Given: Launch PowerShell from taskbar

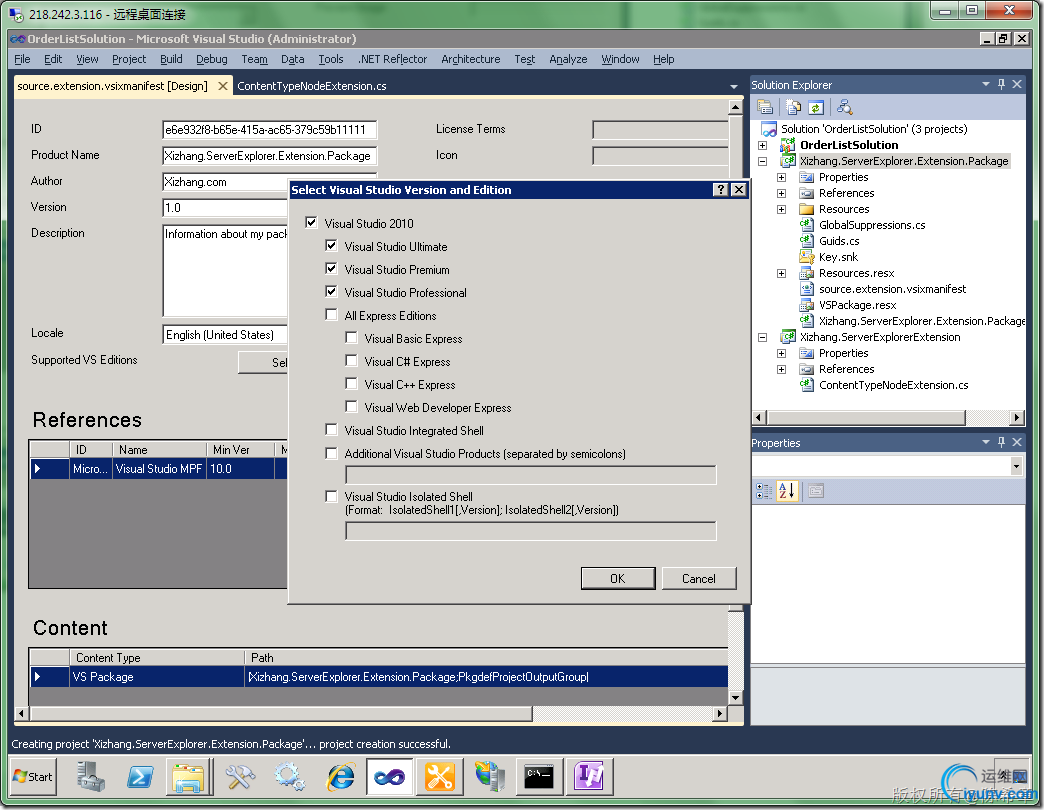Looking at the screenshot, I should (140, 777).
